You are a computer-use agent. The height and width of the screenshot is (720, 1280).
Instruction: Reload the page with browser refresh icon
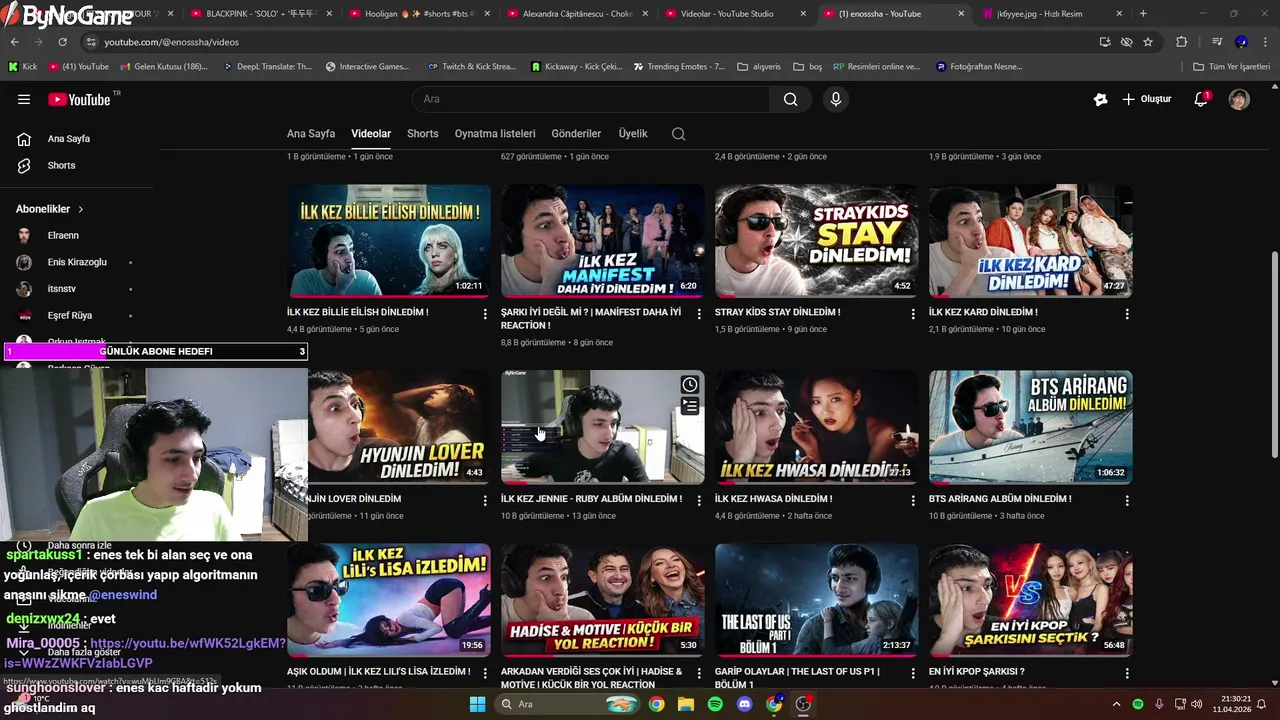(x=62, y=42)
